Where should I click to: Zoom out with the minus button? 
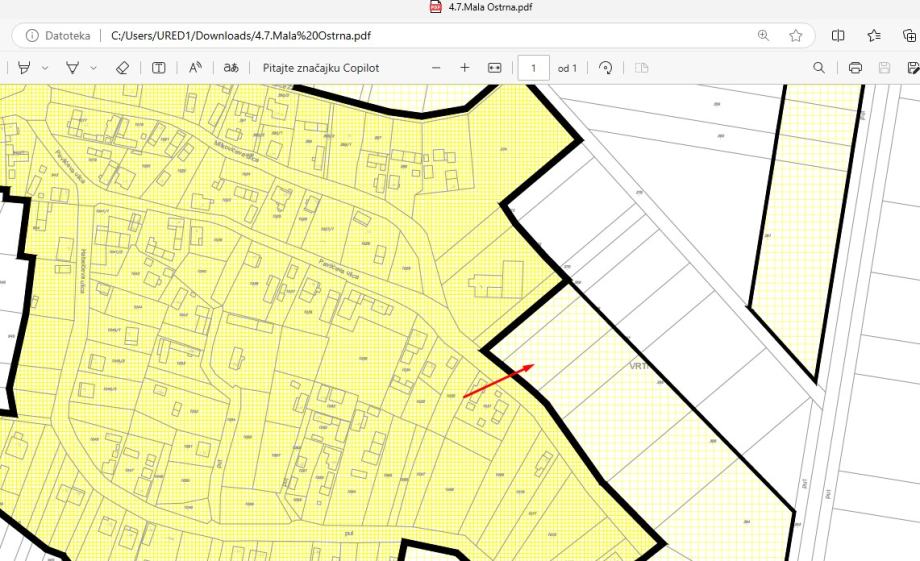[x=436, y=68]
